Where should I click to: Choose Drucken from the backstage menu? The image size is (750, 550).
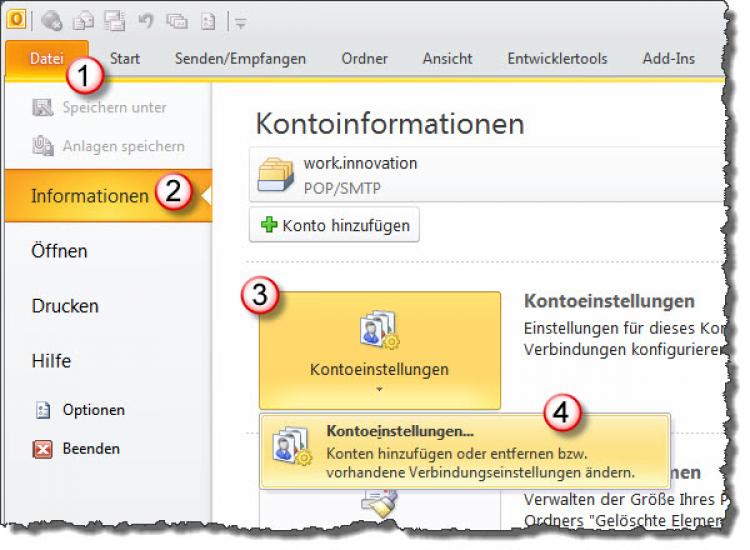(x=64, y=306)
